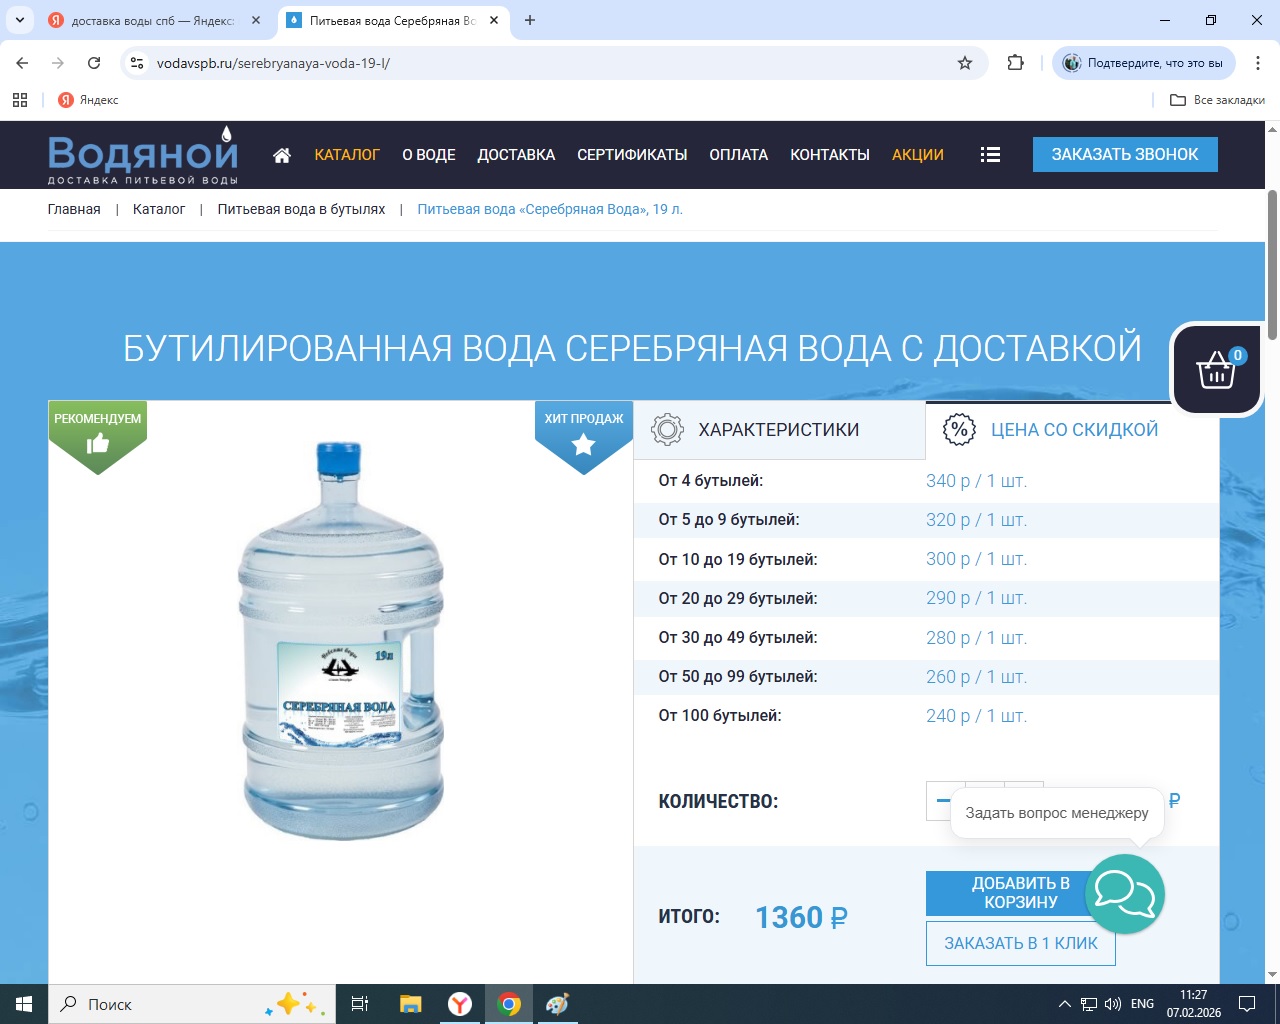Click the ХИТ ПРОДАЖ star badge
Screen dimensions: 1280x1024
tap(584, 436)
